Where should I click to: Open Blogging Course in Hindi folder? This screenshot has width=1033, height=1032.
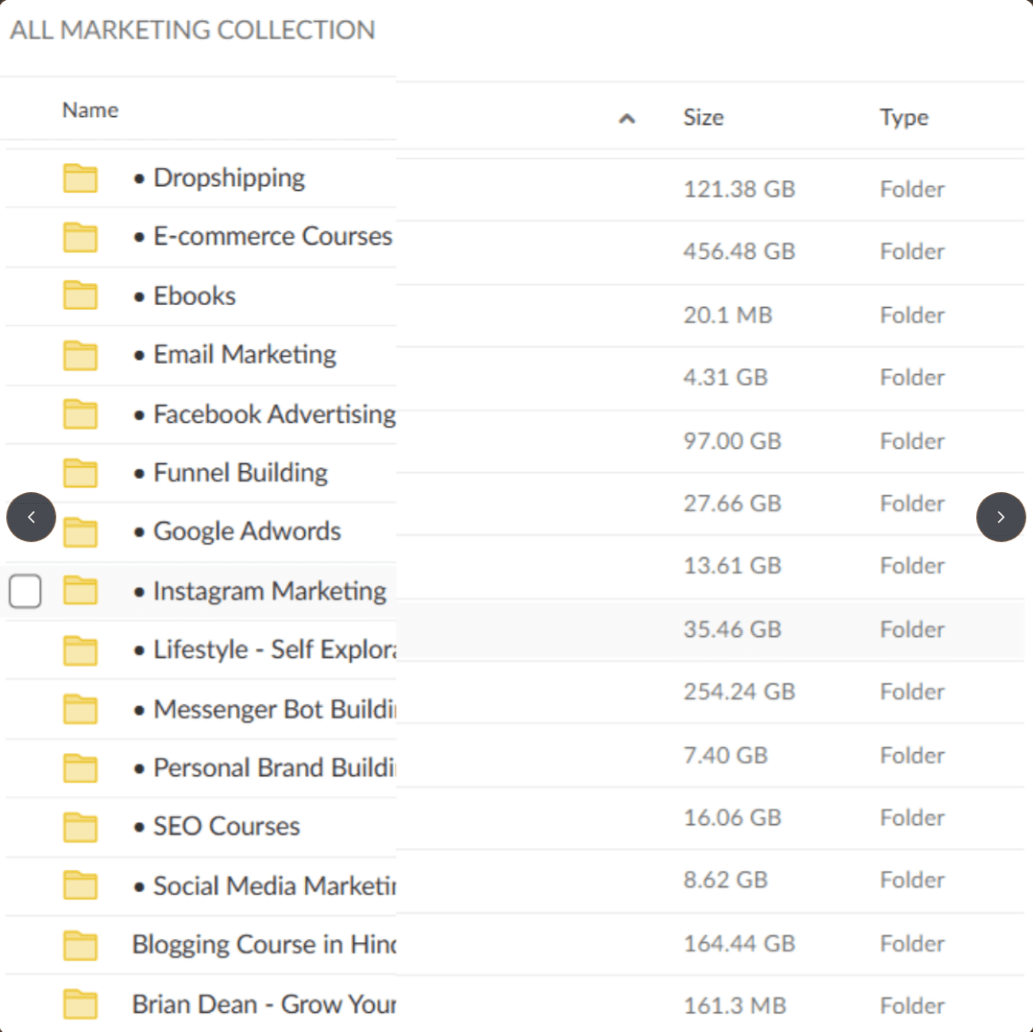[x=263, y=944]
